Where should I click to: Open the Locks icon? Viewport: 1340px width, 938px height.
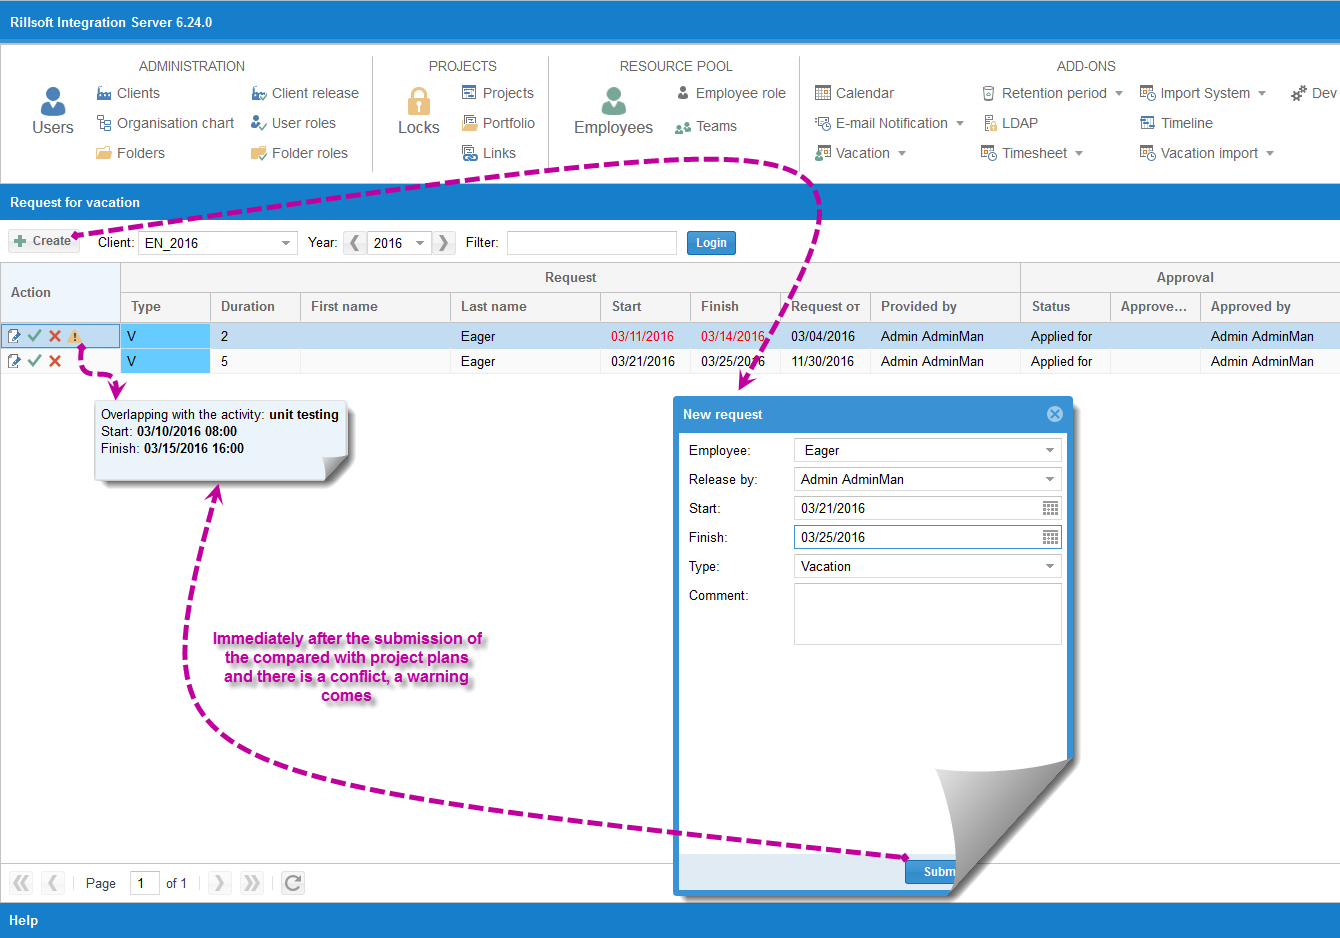pyautogui.click(x=419, y=111)
